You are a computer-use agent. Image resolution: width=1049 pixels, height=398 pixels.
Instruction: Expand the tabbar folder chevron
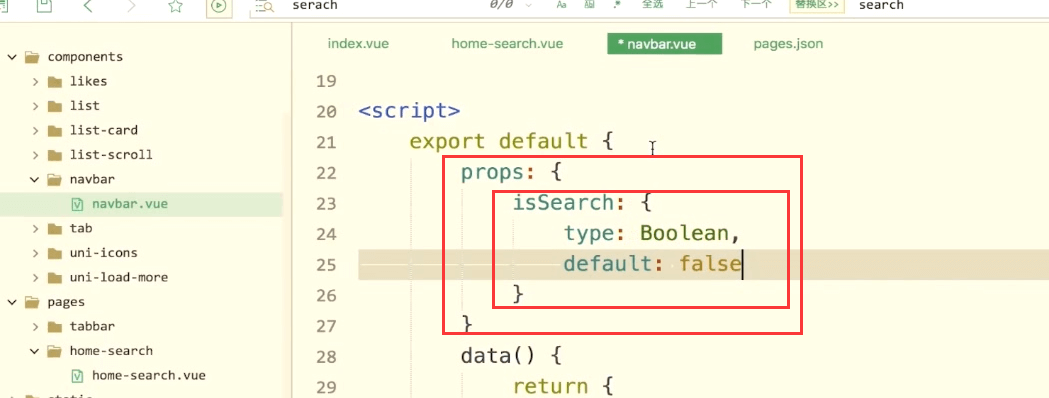(x=35, y=326)
